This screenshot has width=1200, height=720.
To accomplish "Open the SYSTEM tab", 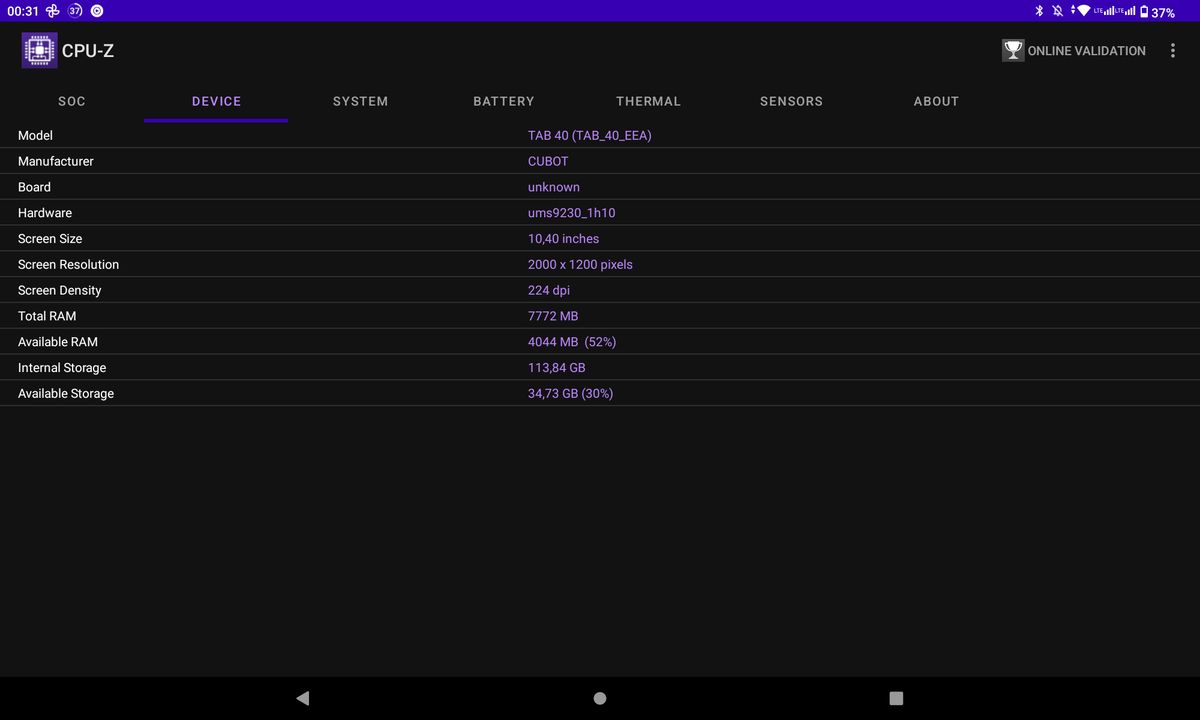I will tap(360, 101).
